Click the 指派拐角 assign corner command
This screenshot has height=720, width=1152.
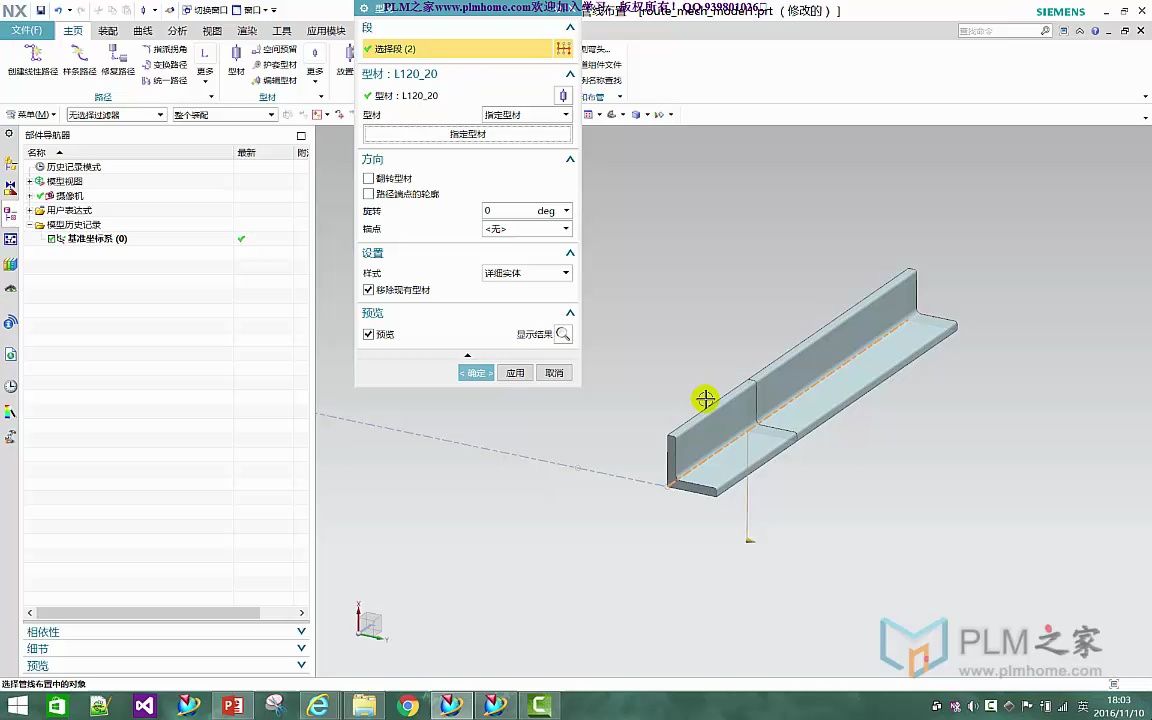pos(165,49)
